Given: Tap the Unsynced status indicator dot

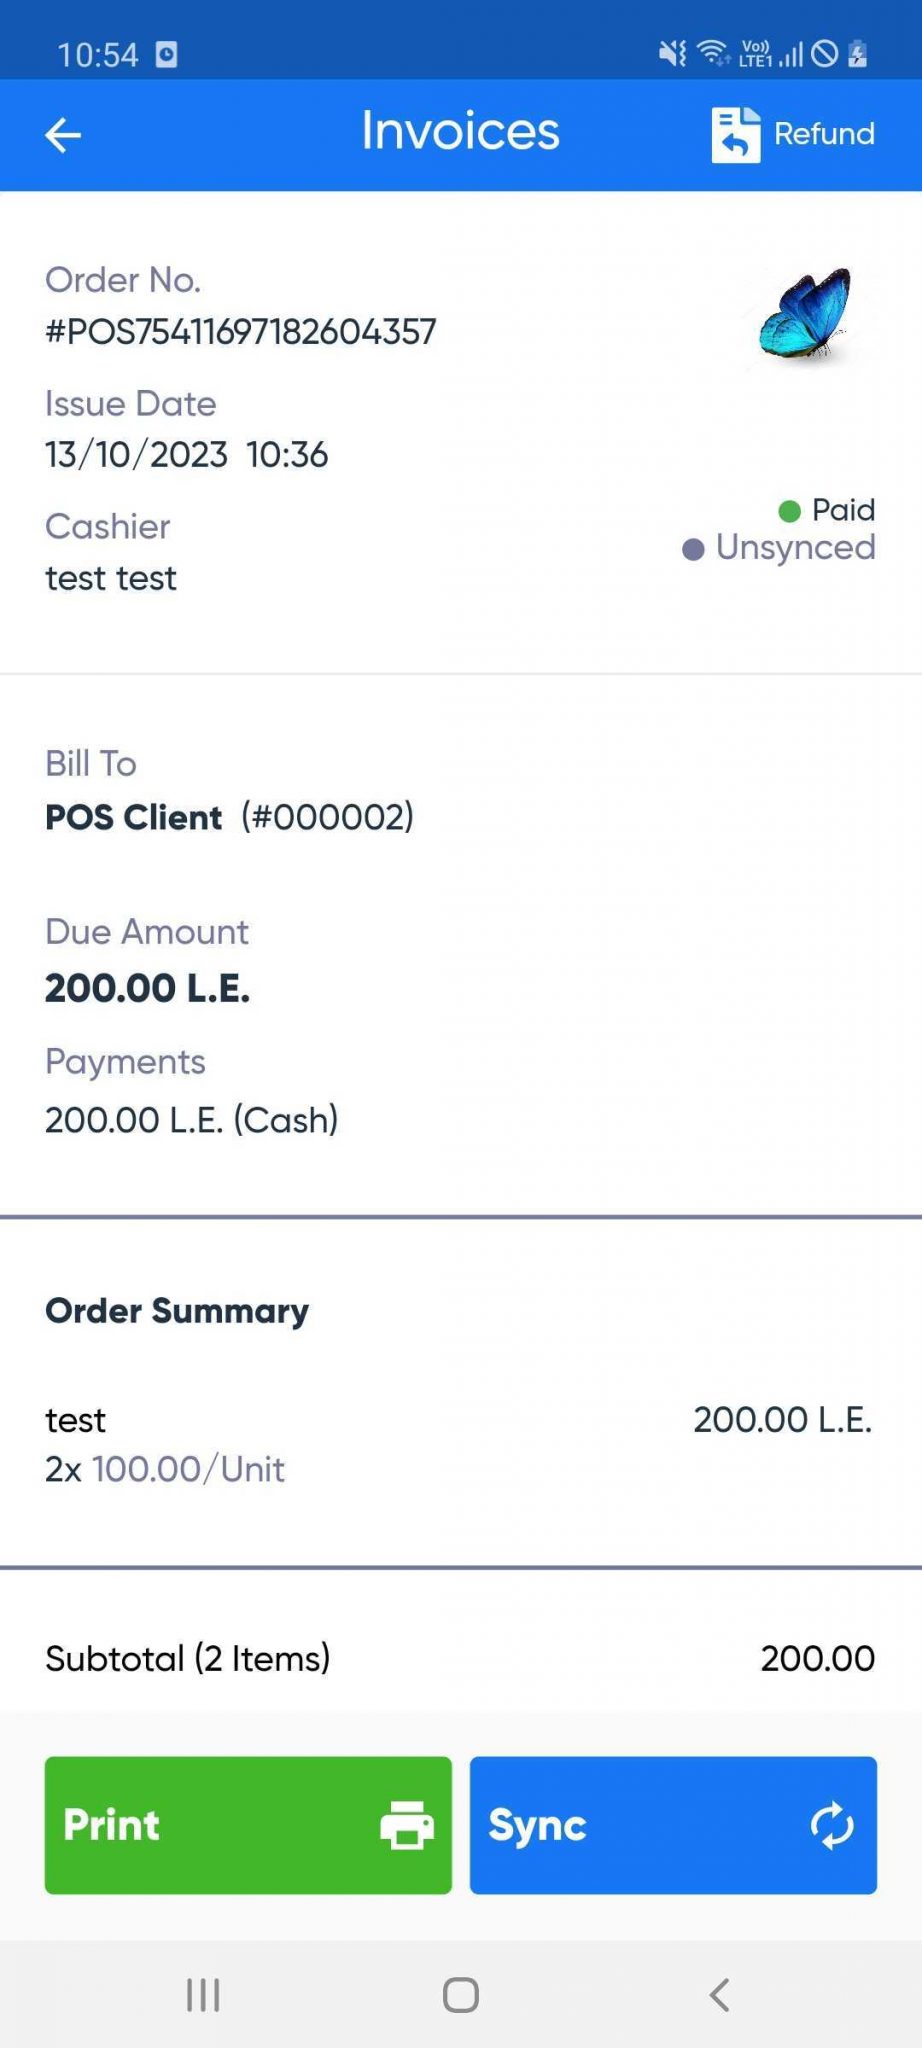Looking at the screenshot, I should coord(693,548).
